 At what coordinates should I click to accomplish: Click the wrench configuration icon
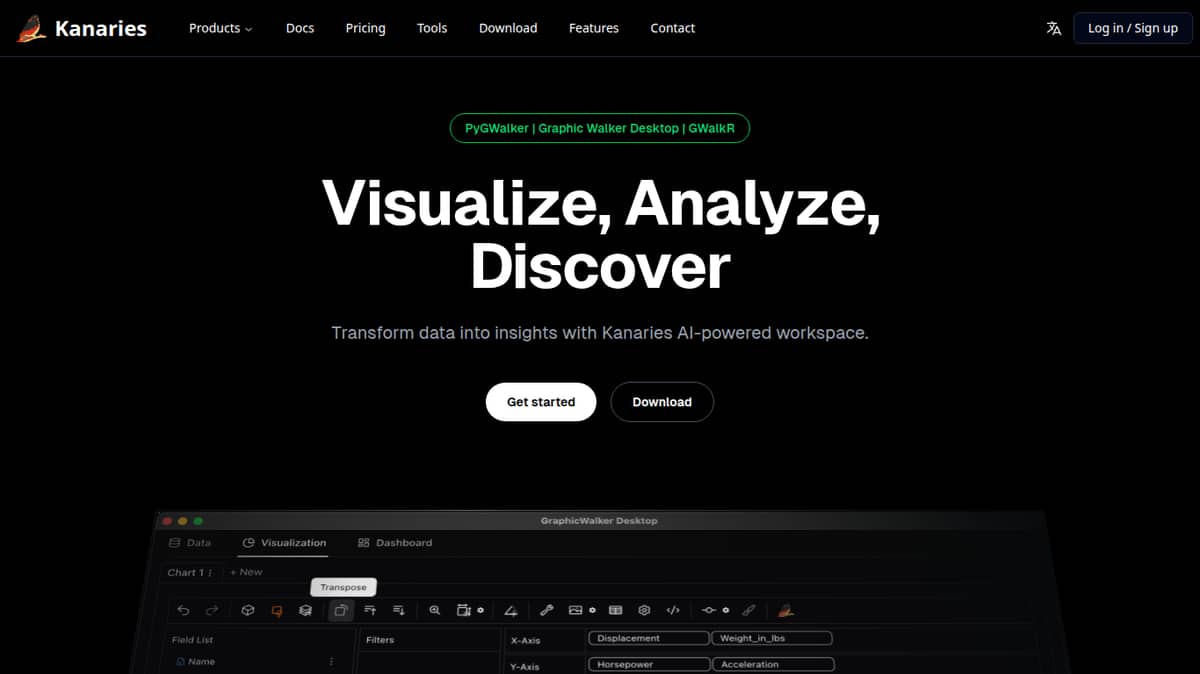coord(546,610)
